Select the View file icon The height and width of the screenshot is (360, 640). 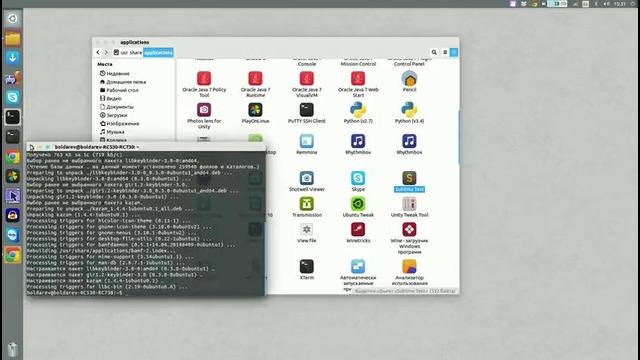coord(307,229)
